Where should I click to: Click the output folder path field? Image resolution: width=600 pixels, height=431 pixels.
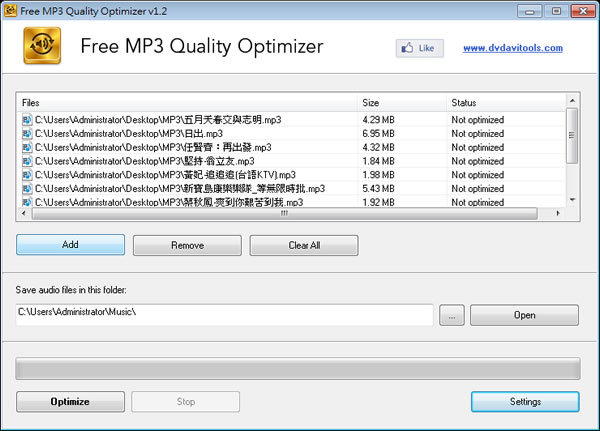[224, 315]
